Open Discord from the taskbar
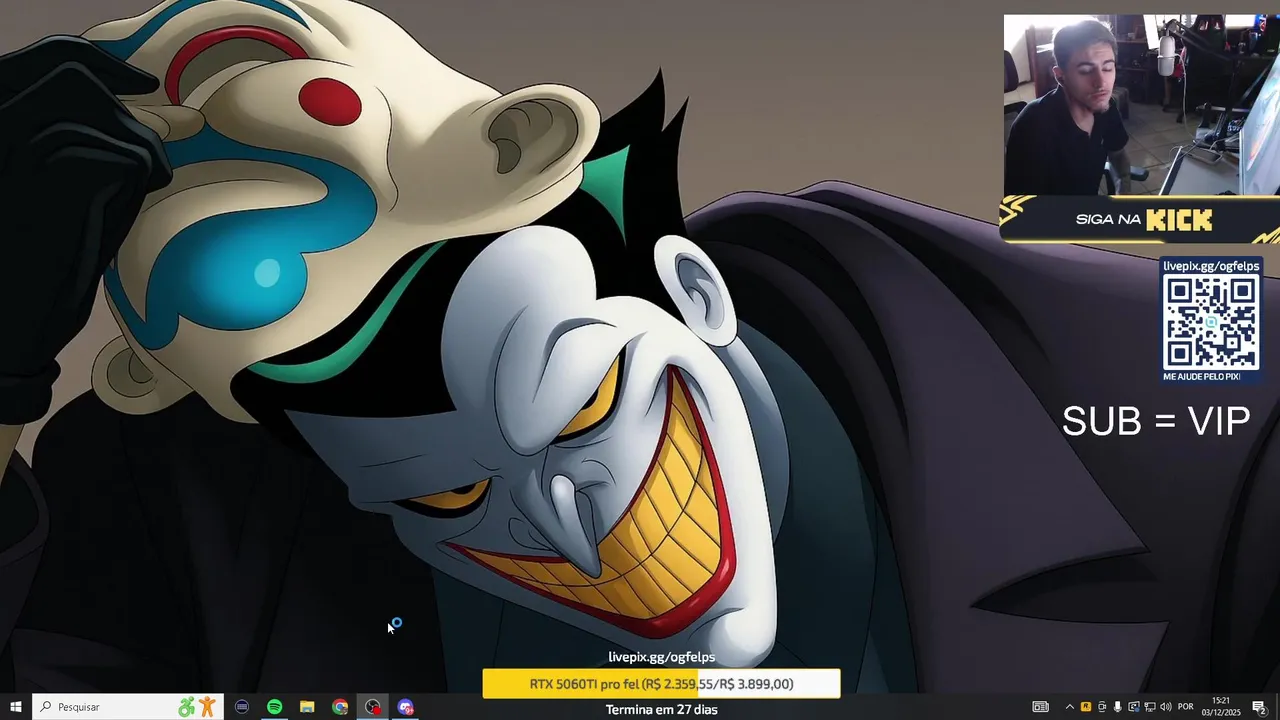1280x720 pixels. [405, 707]
